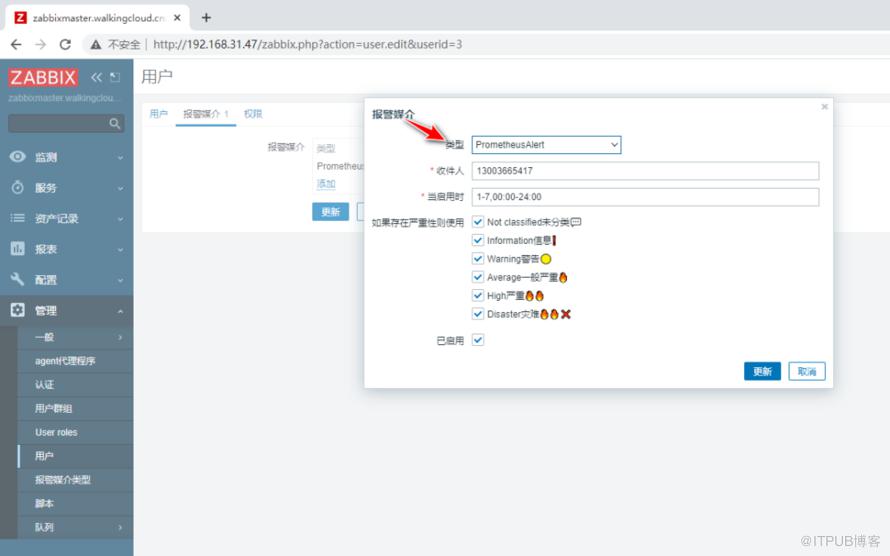The width and height of the screenshot is (890, 556).
Task: Open the 报表 reports chart icon menu
Action: click(x=18, y=248)
